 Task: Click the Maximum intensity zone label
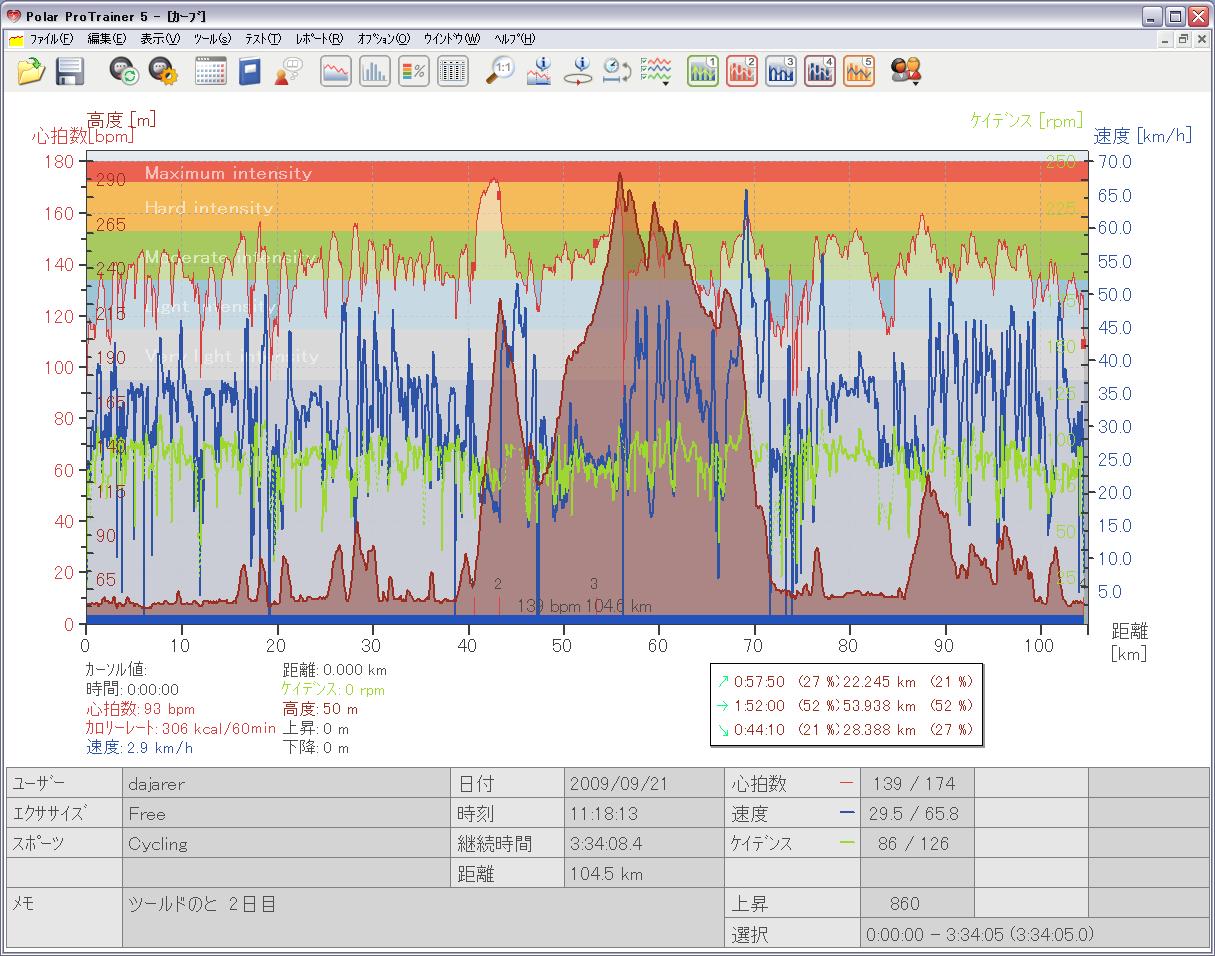click(x=228, y=173)
